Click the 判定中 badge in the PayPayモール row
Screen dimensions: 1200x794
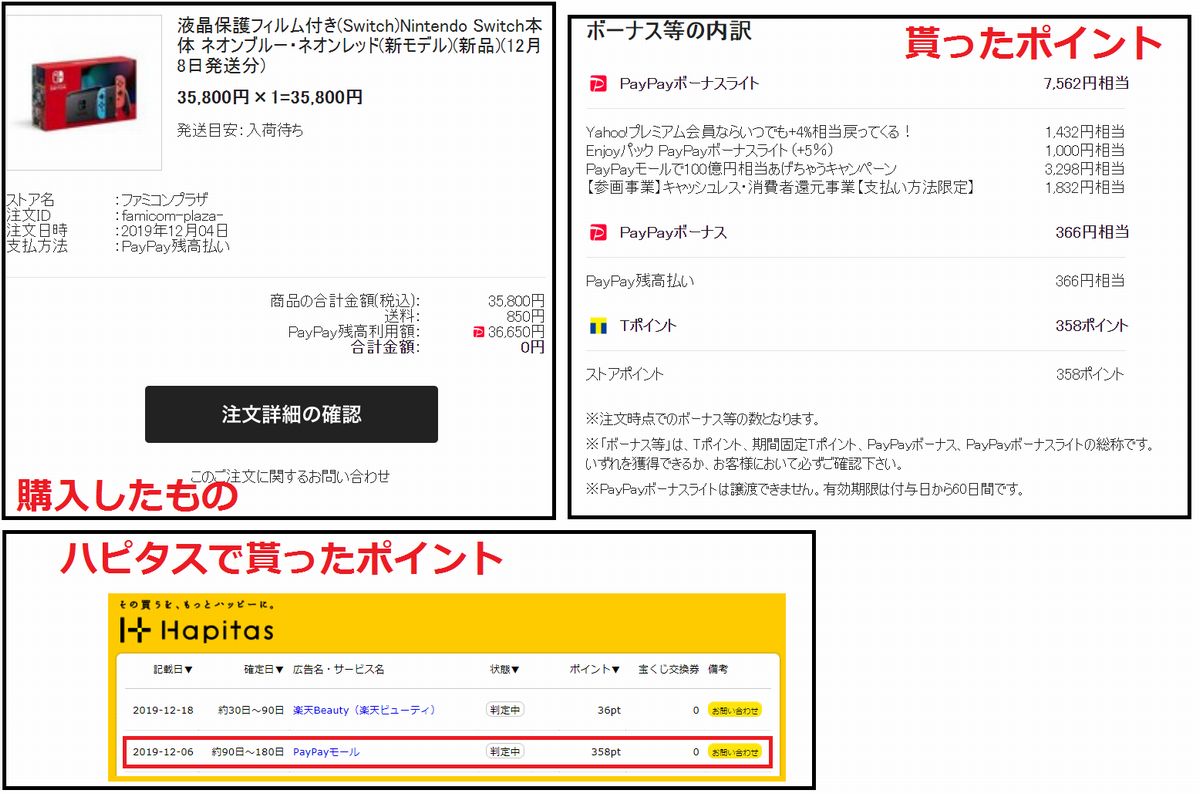pyautogui.click(x=505, y=752)
